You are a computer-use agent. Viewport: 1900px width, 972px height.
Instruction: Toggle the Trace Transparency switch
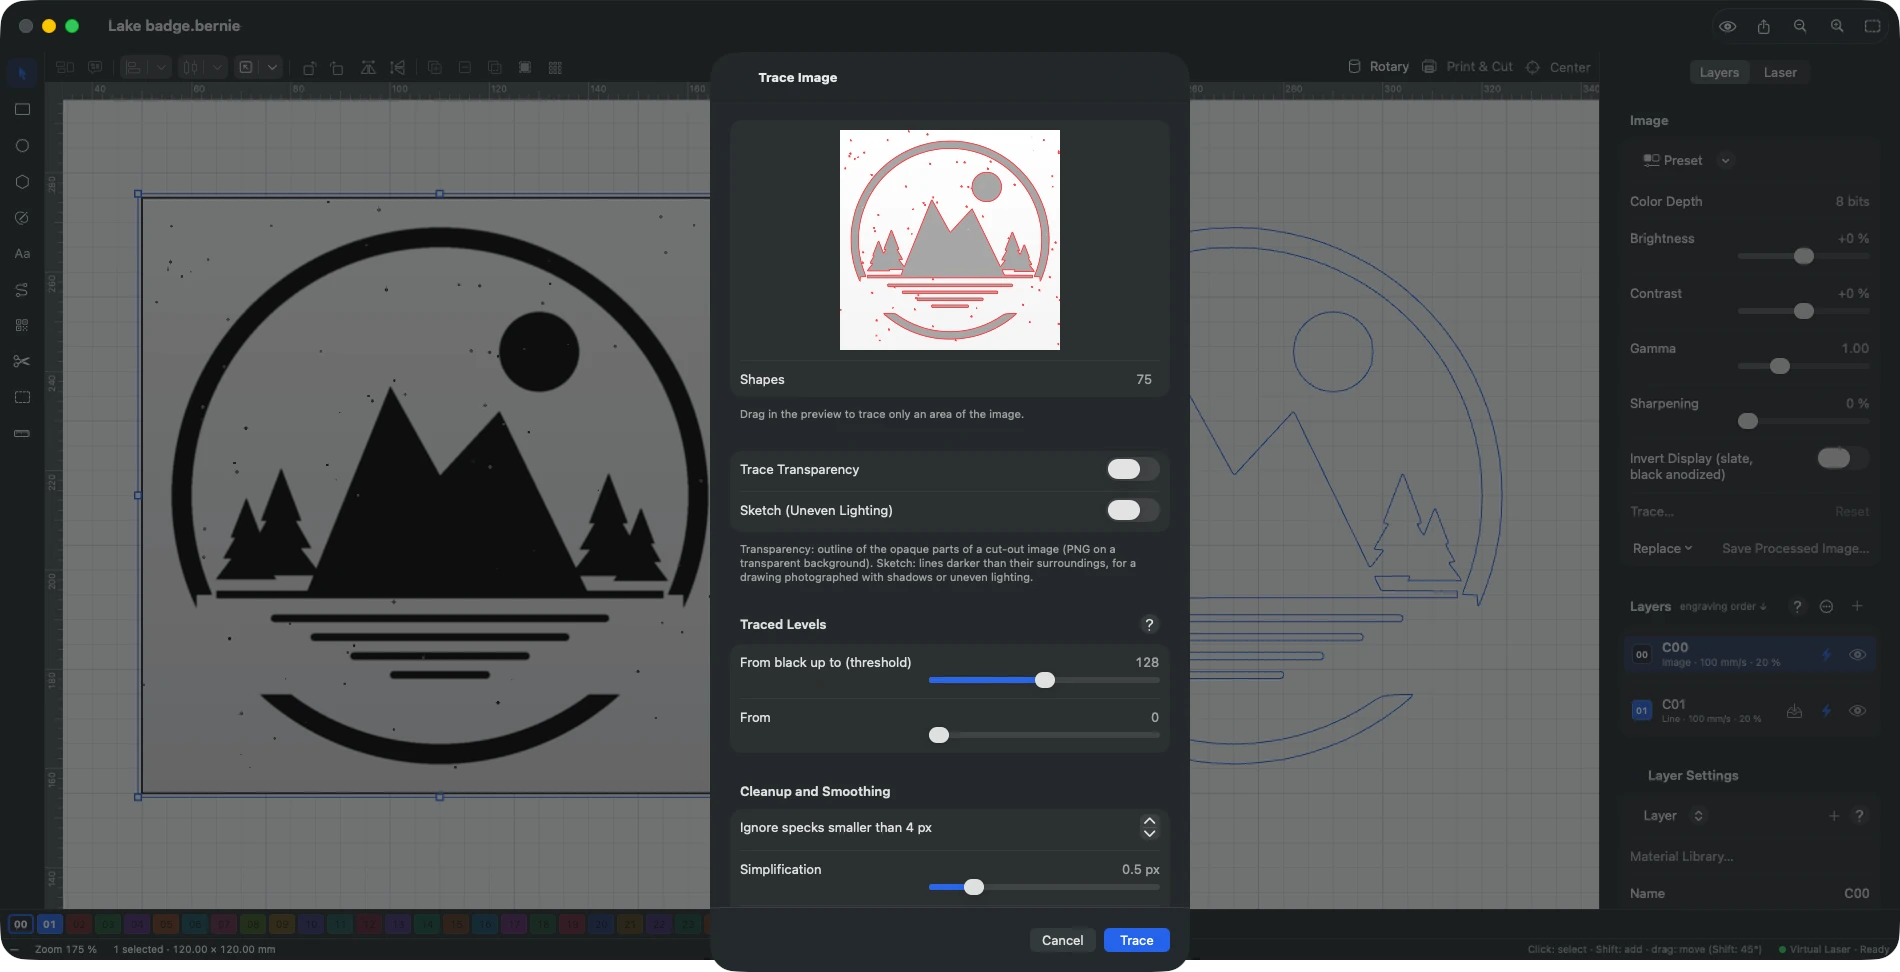(1133, 469)
